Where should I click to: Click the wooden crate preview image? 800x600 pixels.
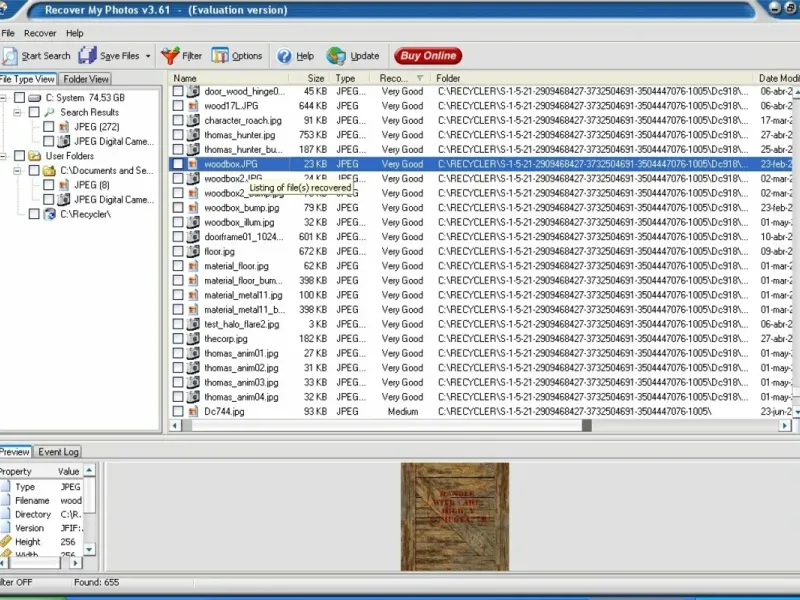(455, 516)
